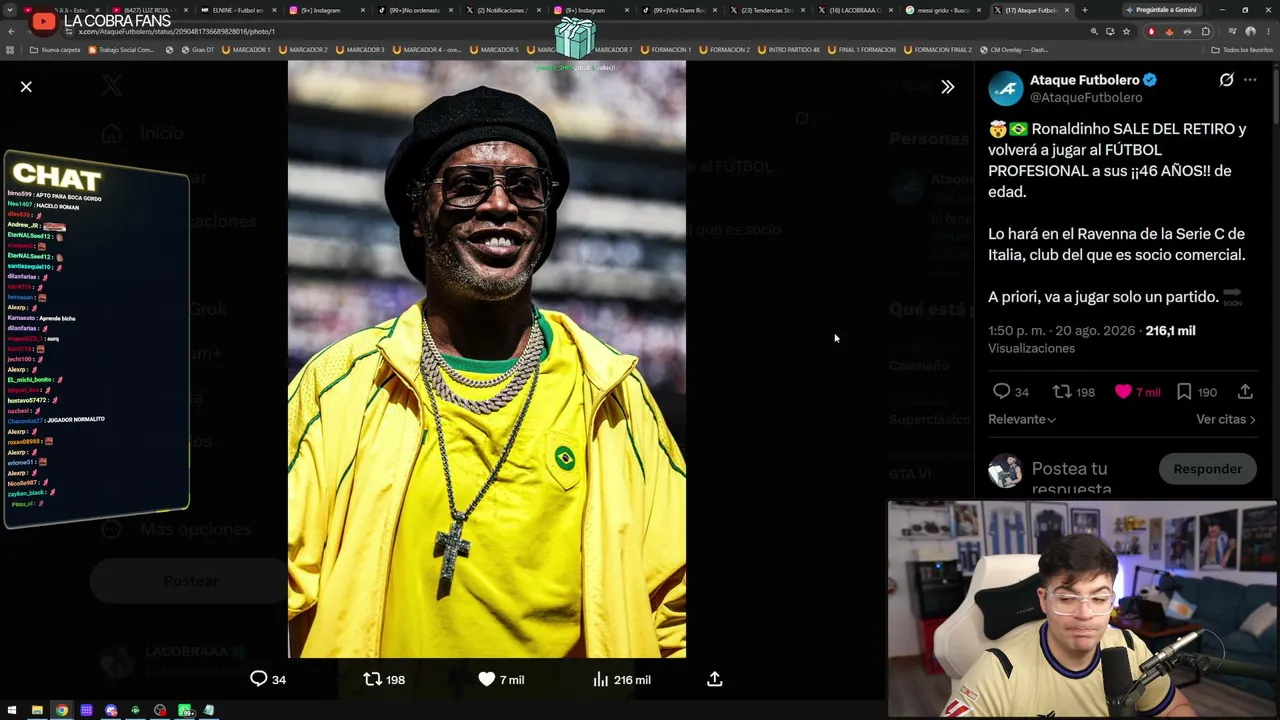Open the CM Overlay — Dash bookmark
1280x720 pixels.
point(1013,50)
